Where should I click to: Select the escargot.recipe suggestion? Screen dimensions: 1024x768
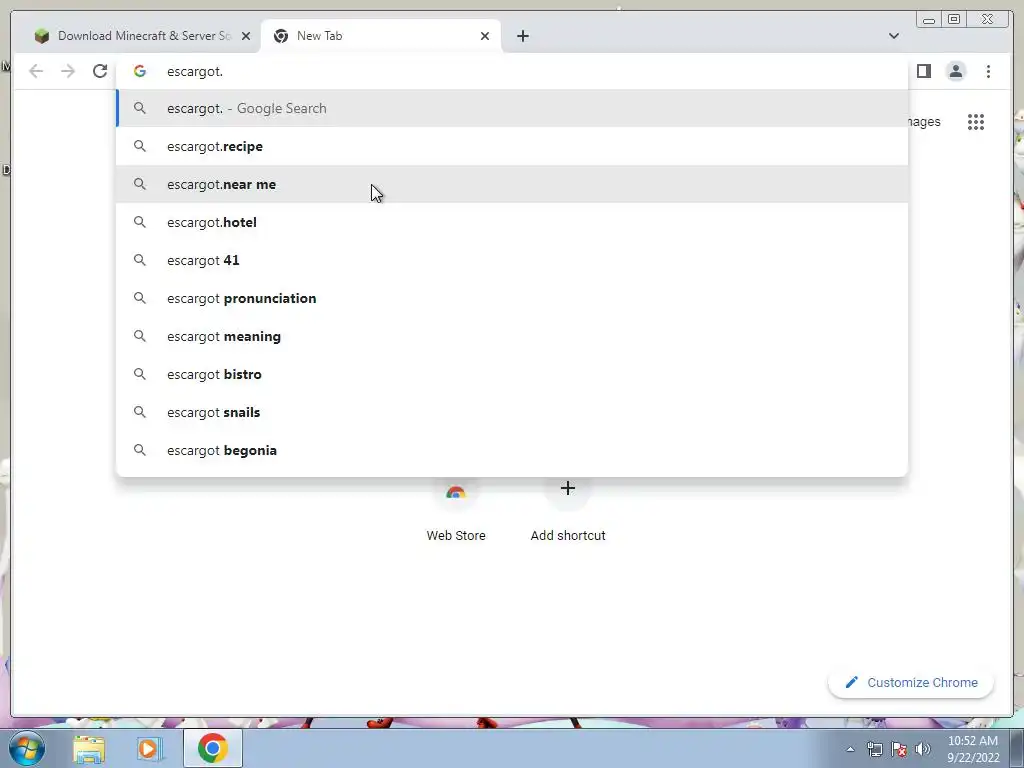click(512, 146)
